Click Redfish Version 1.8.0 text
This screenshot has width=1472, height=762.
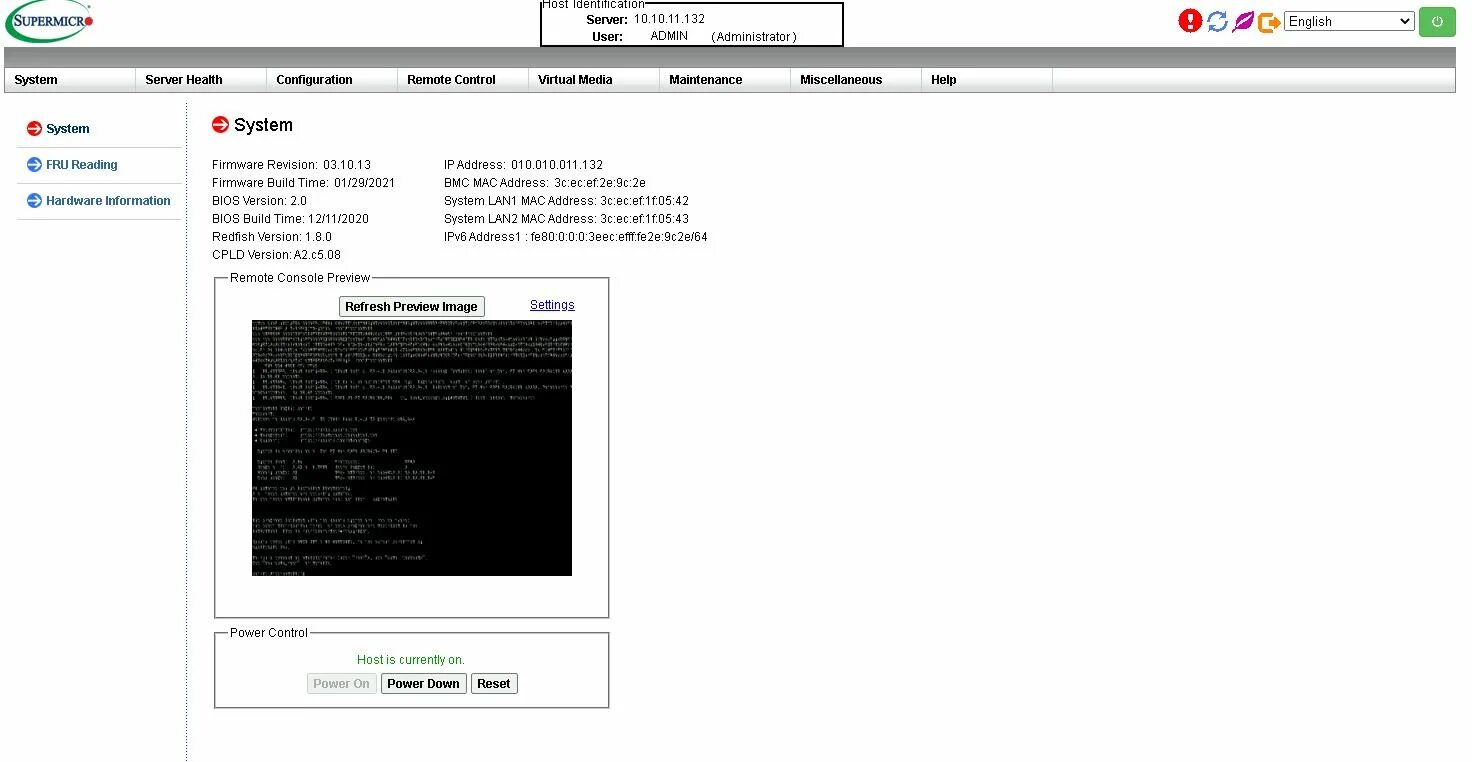click(x=272, y=237)
